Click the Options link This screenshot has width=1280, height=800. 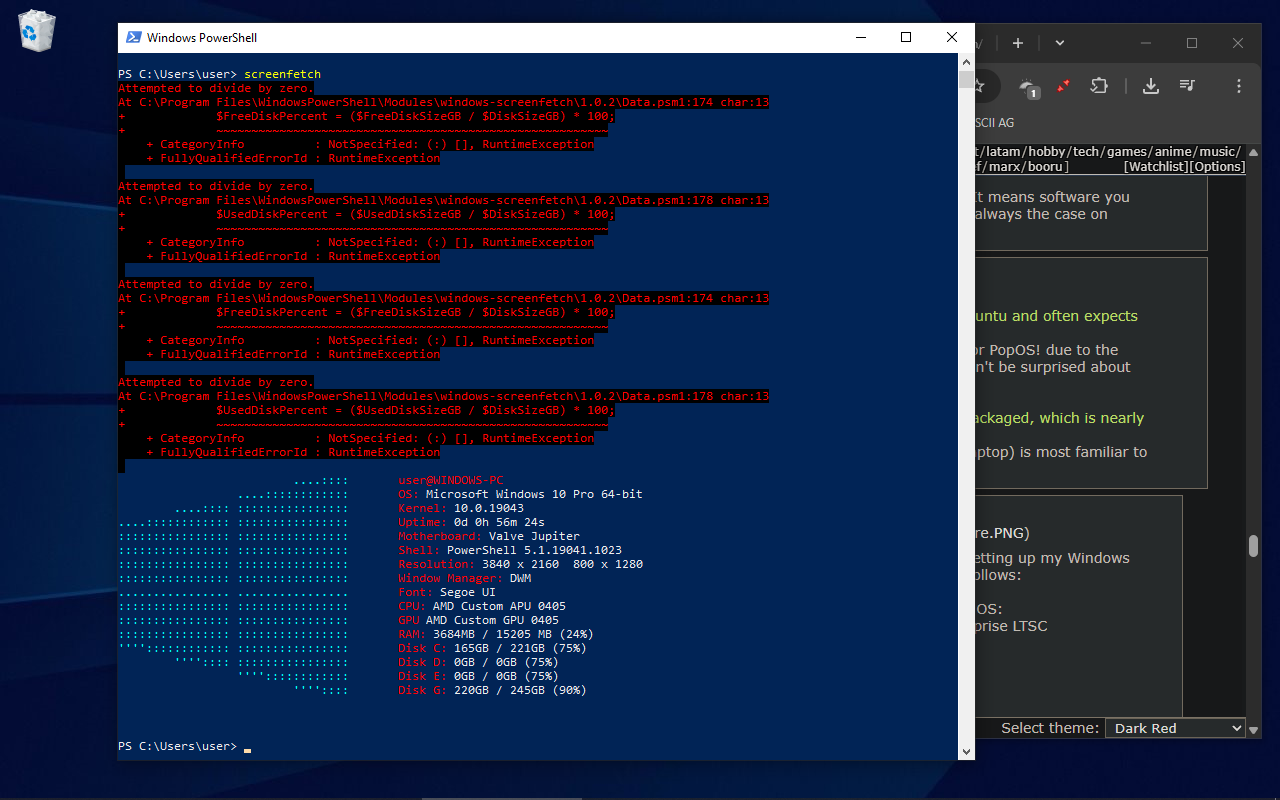pyautogui.click(x=1218, y=167)
